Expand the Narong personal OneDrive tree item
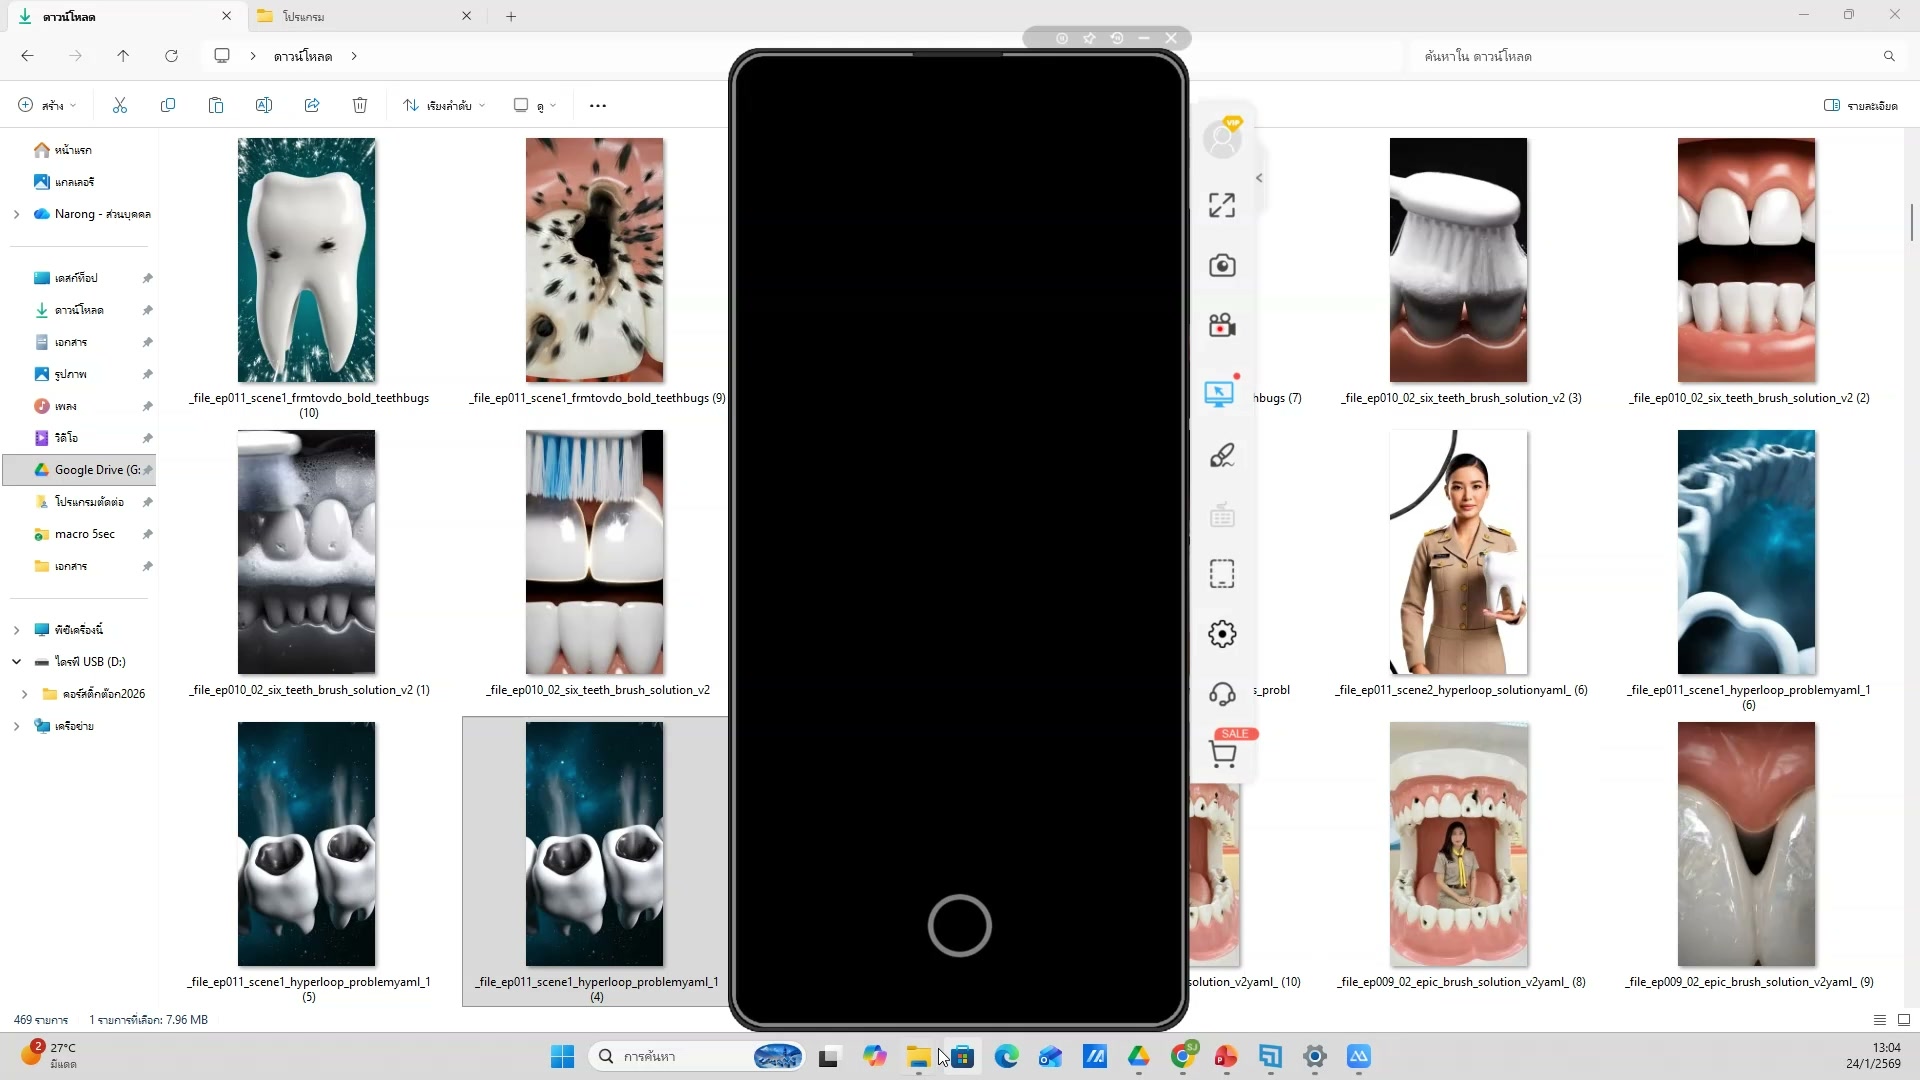The image size is (1920, 1080). click(x=16, y=214)
